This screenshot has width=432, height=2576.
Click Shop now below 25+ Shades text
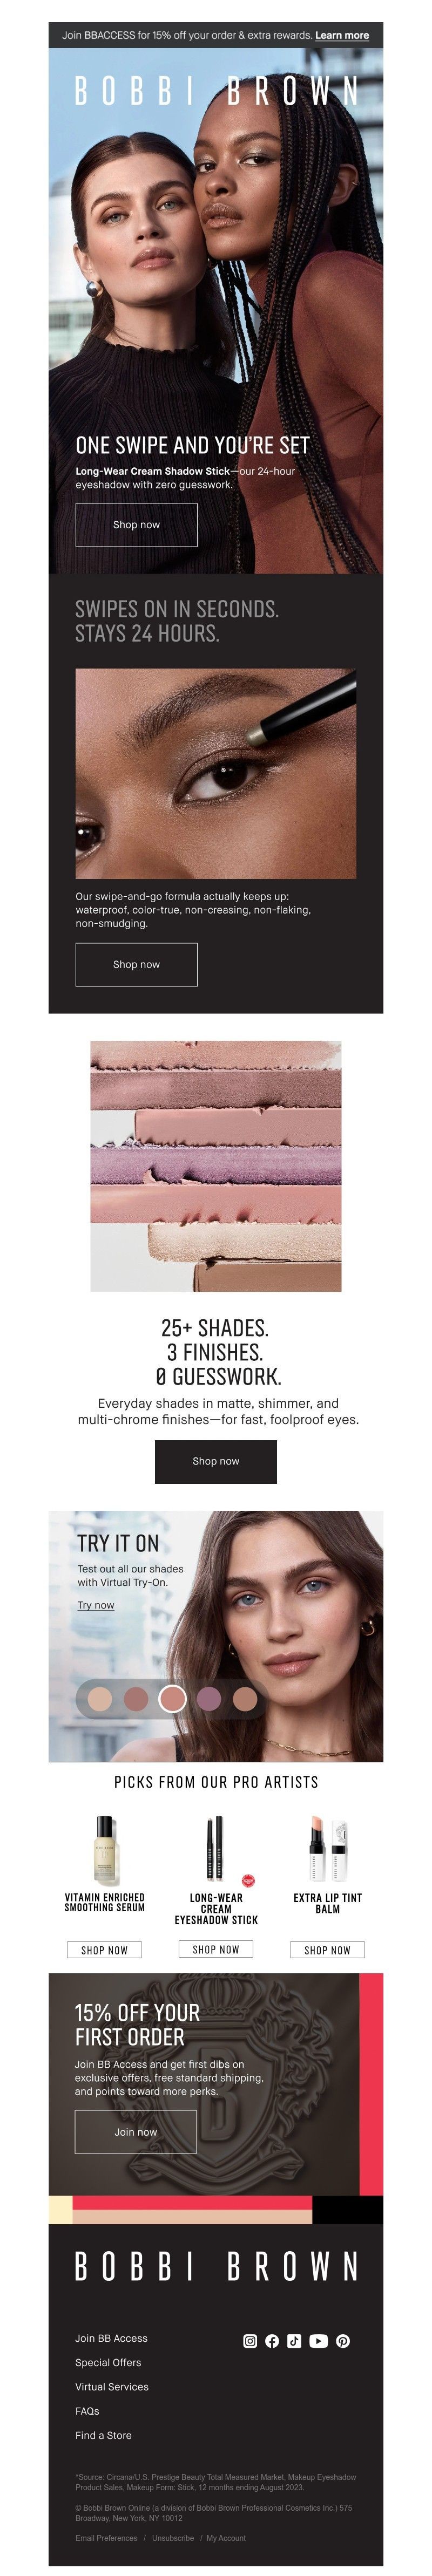[216, 1461]
